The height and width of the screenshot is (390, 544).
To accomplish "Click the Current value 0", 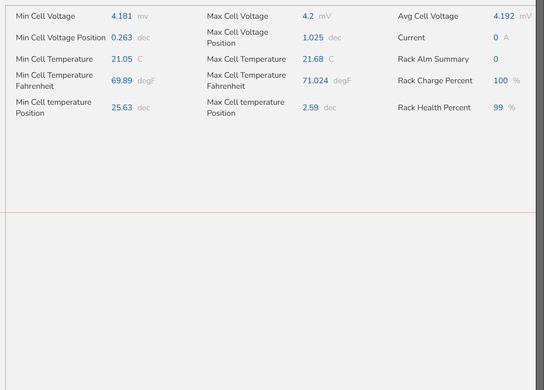I will (496, 38).
